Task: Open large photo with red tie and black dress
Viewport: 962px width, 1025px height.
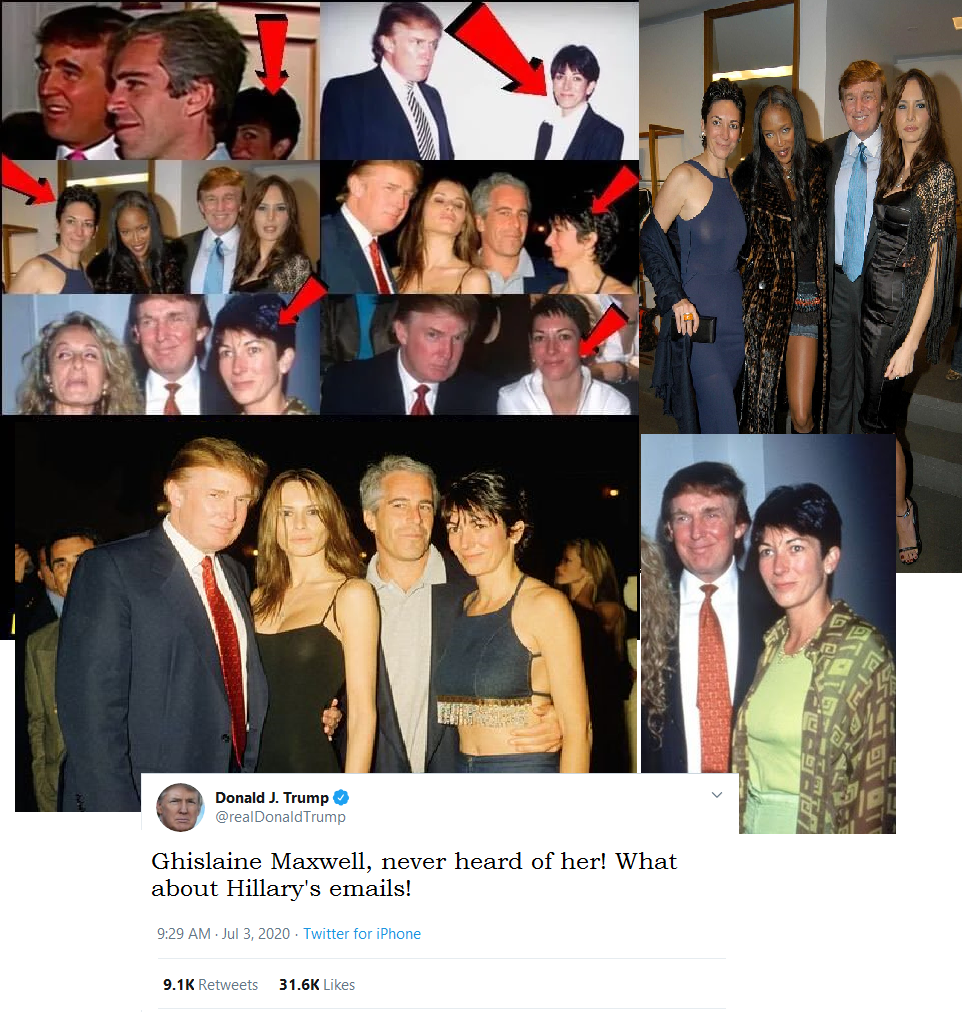Action: tap(325, 614)
